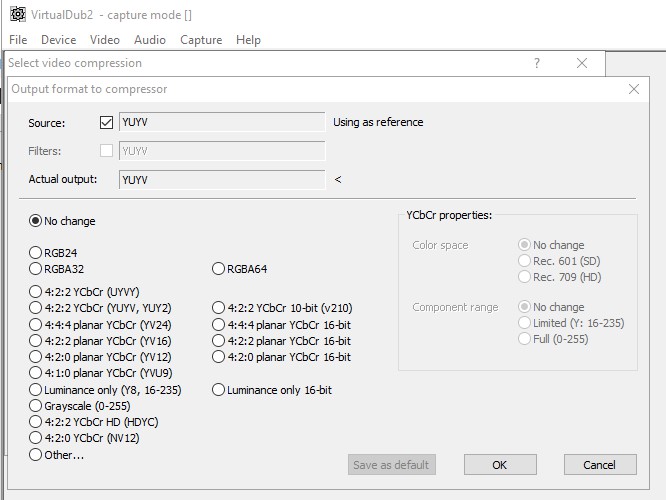Uncheck the Source YUYV checkbox
This screenshot has width=666, height=500.
coord(107,123)
